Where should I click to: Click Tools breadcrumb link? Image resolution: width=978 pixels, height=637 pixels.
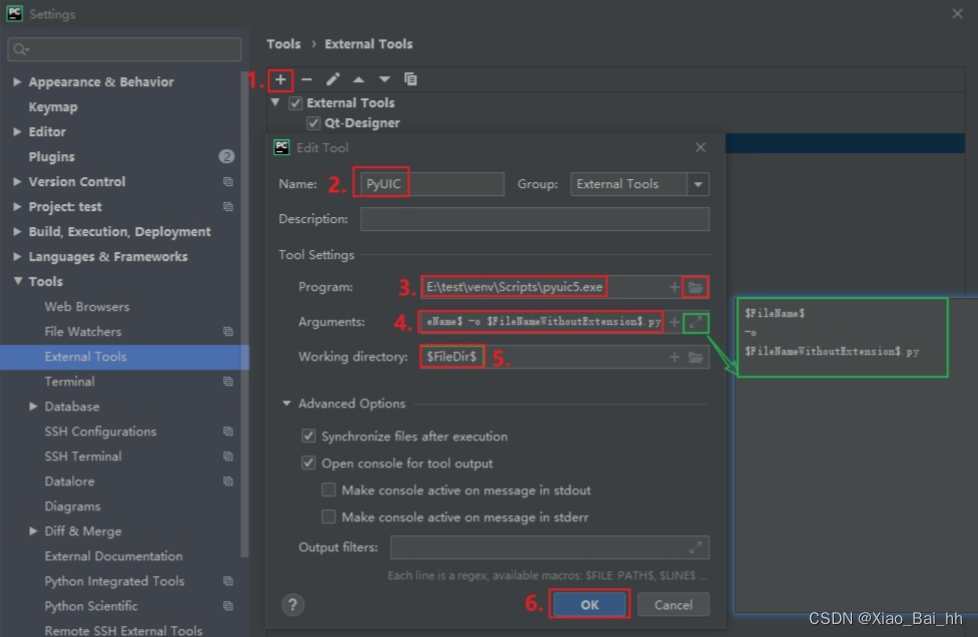click(284, 44)
